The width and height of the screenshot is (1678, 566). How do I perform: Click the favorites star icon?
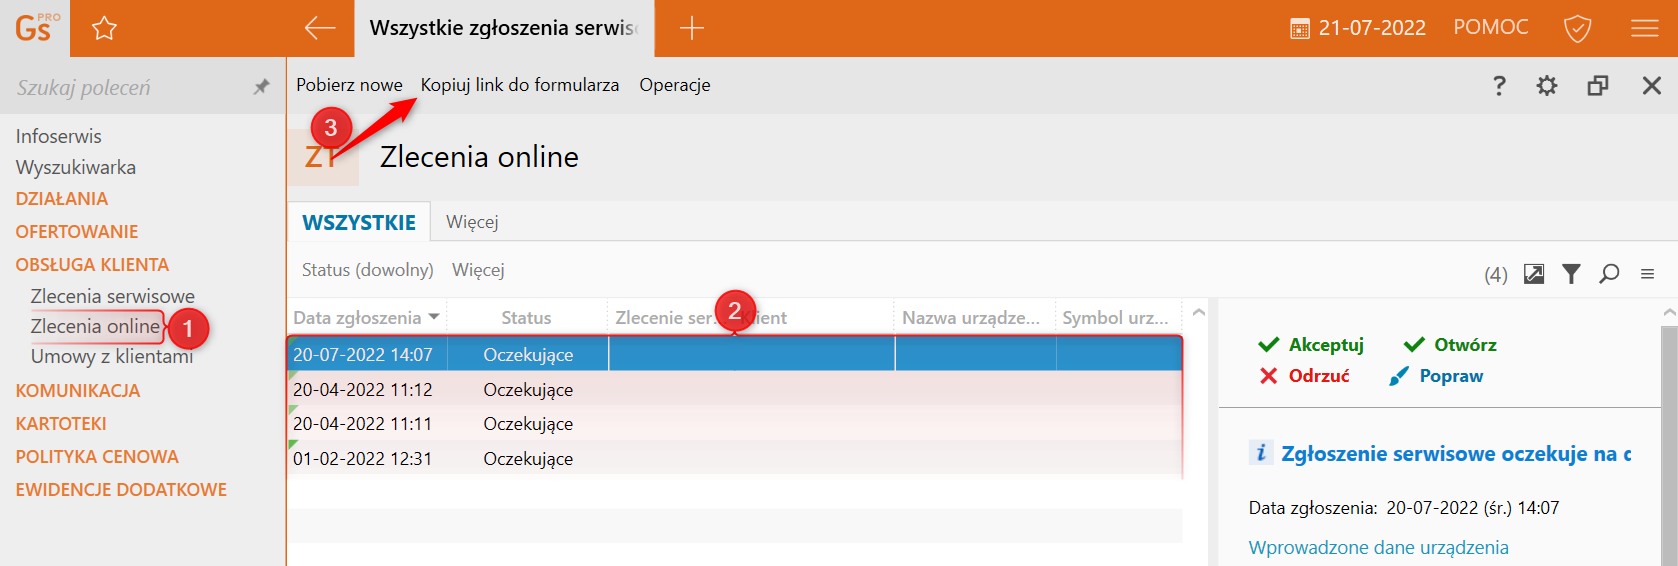pos(104,29)
